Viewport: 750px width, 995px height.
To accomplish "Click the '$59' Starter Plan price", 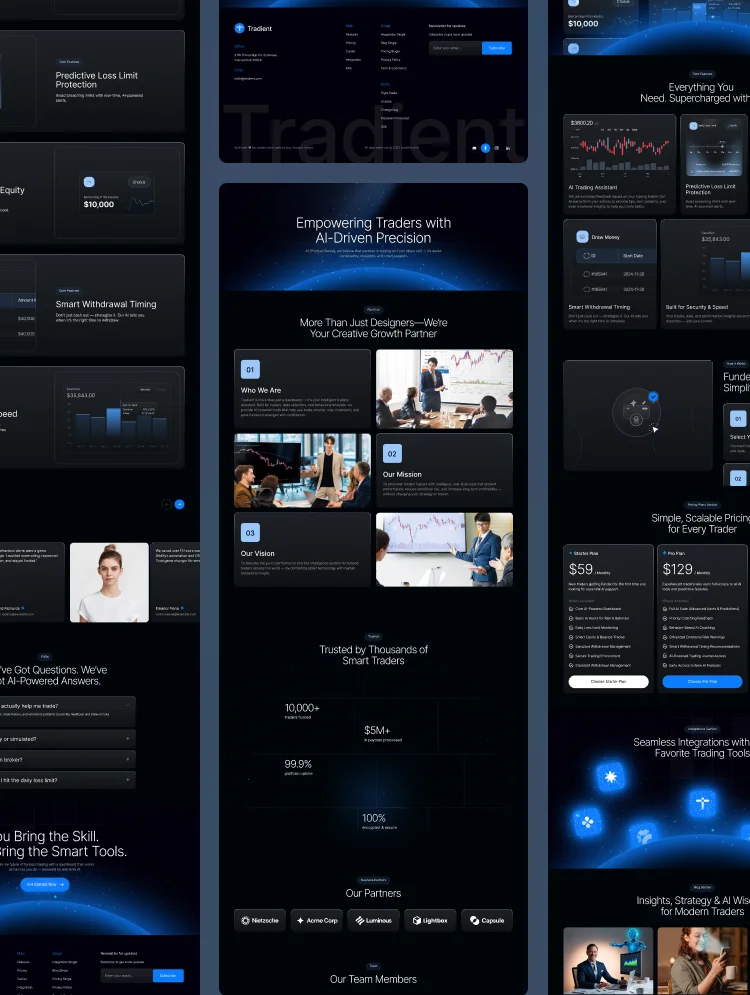I will [x=581, y=569].
